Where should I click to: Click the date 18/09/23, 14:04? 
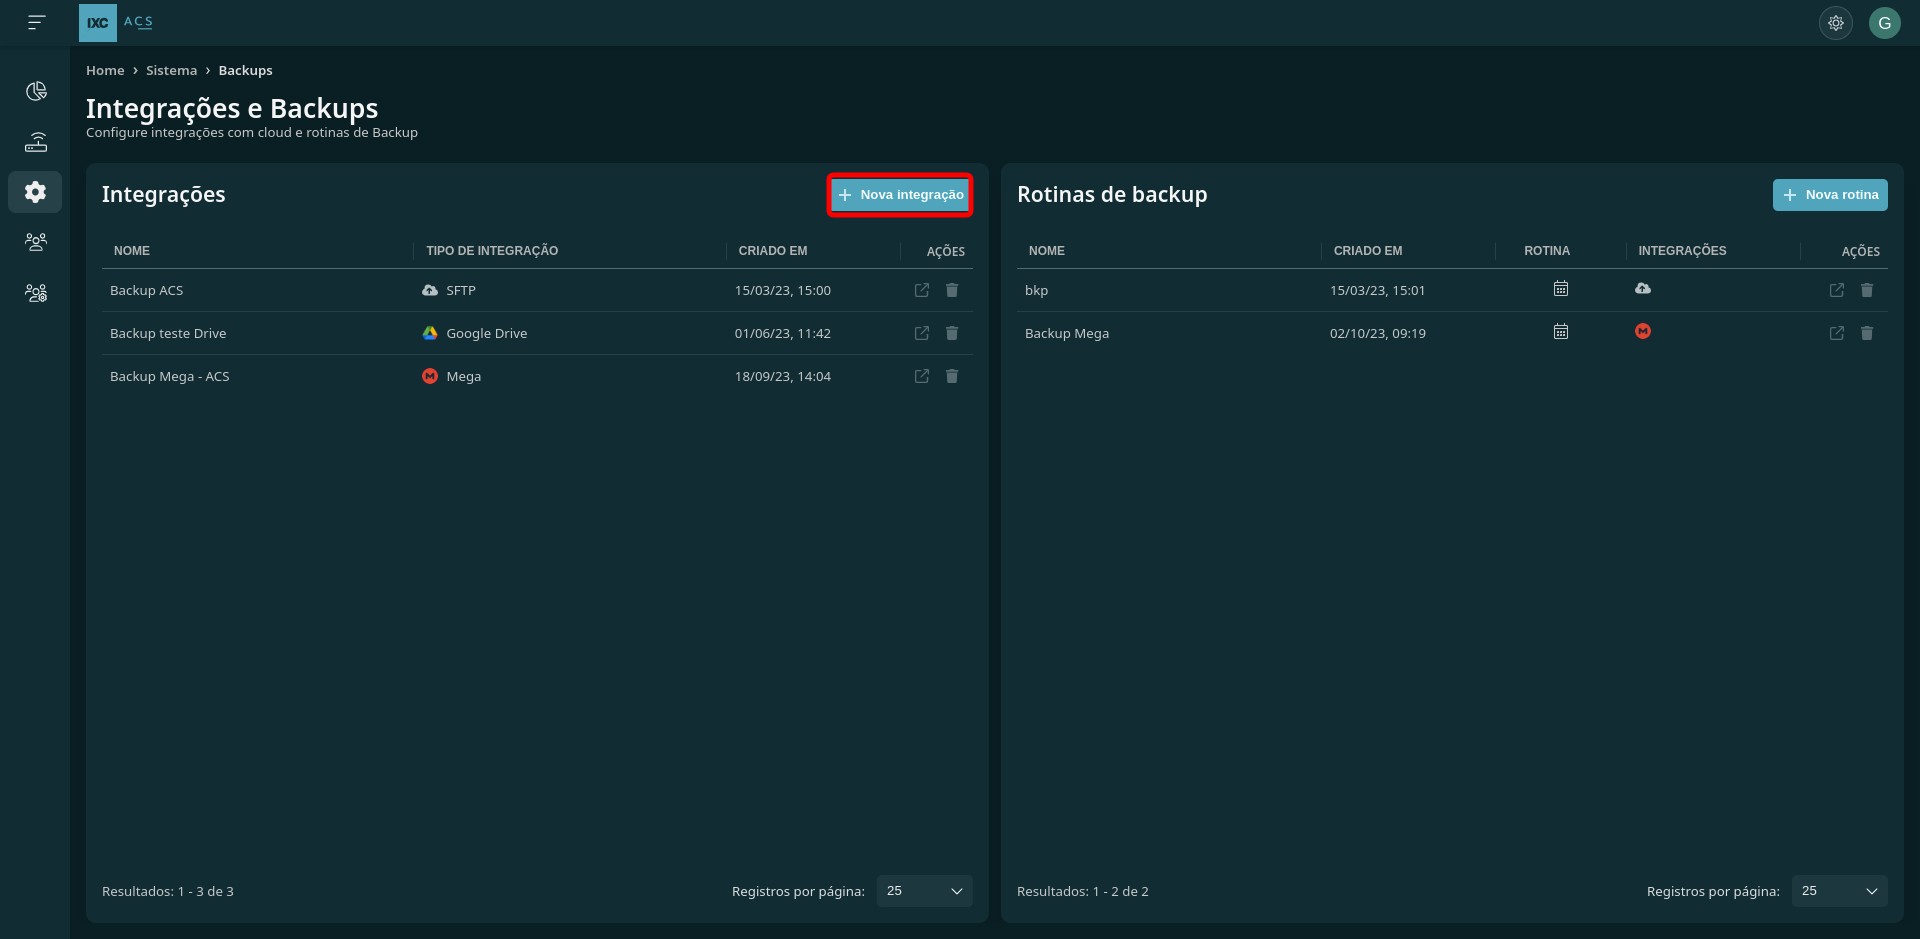783,376
